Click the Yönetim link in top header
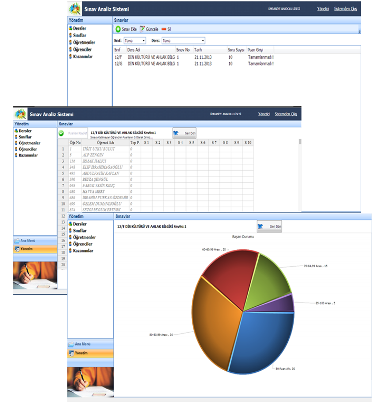The height and width of the screenshot is (409, 373). tap(323, 9)
